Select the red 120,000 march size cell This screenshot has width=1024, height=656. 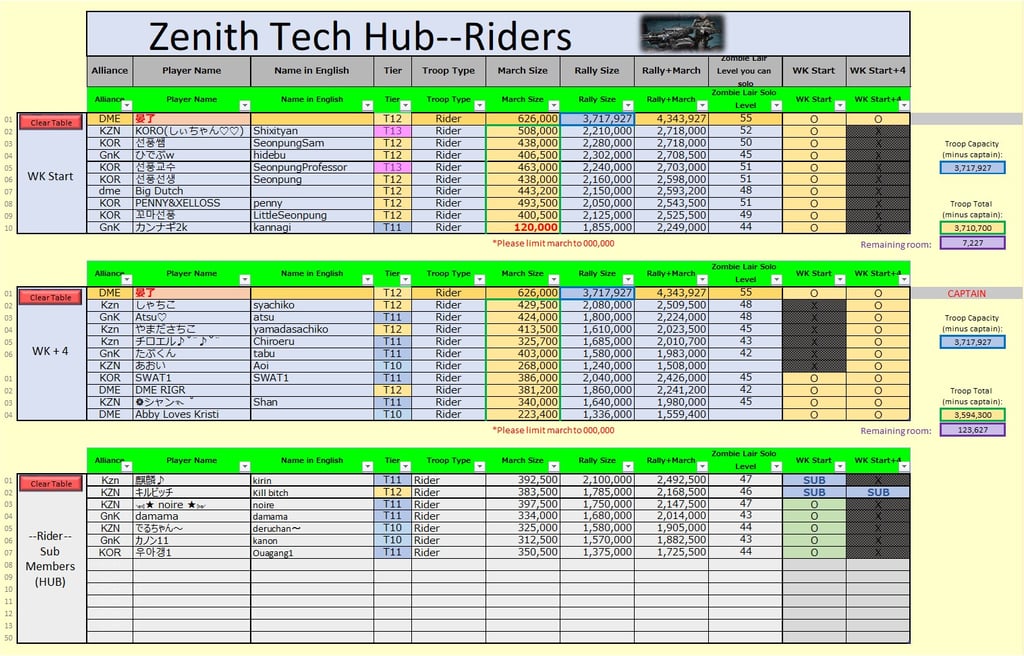point(522,227)
